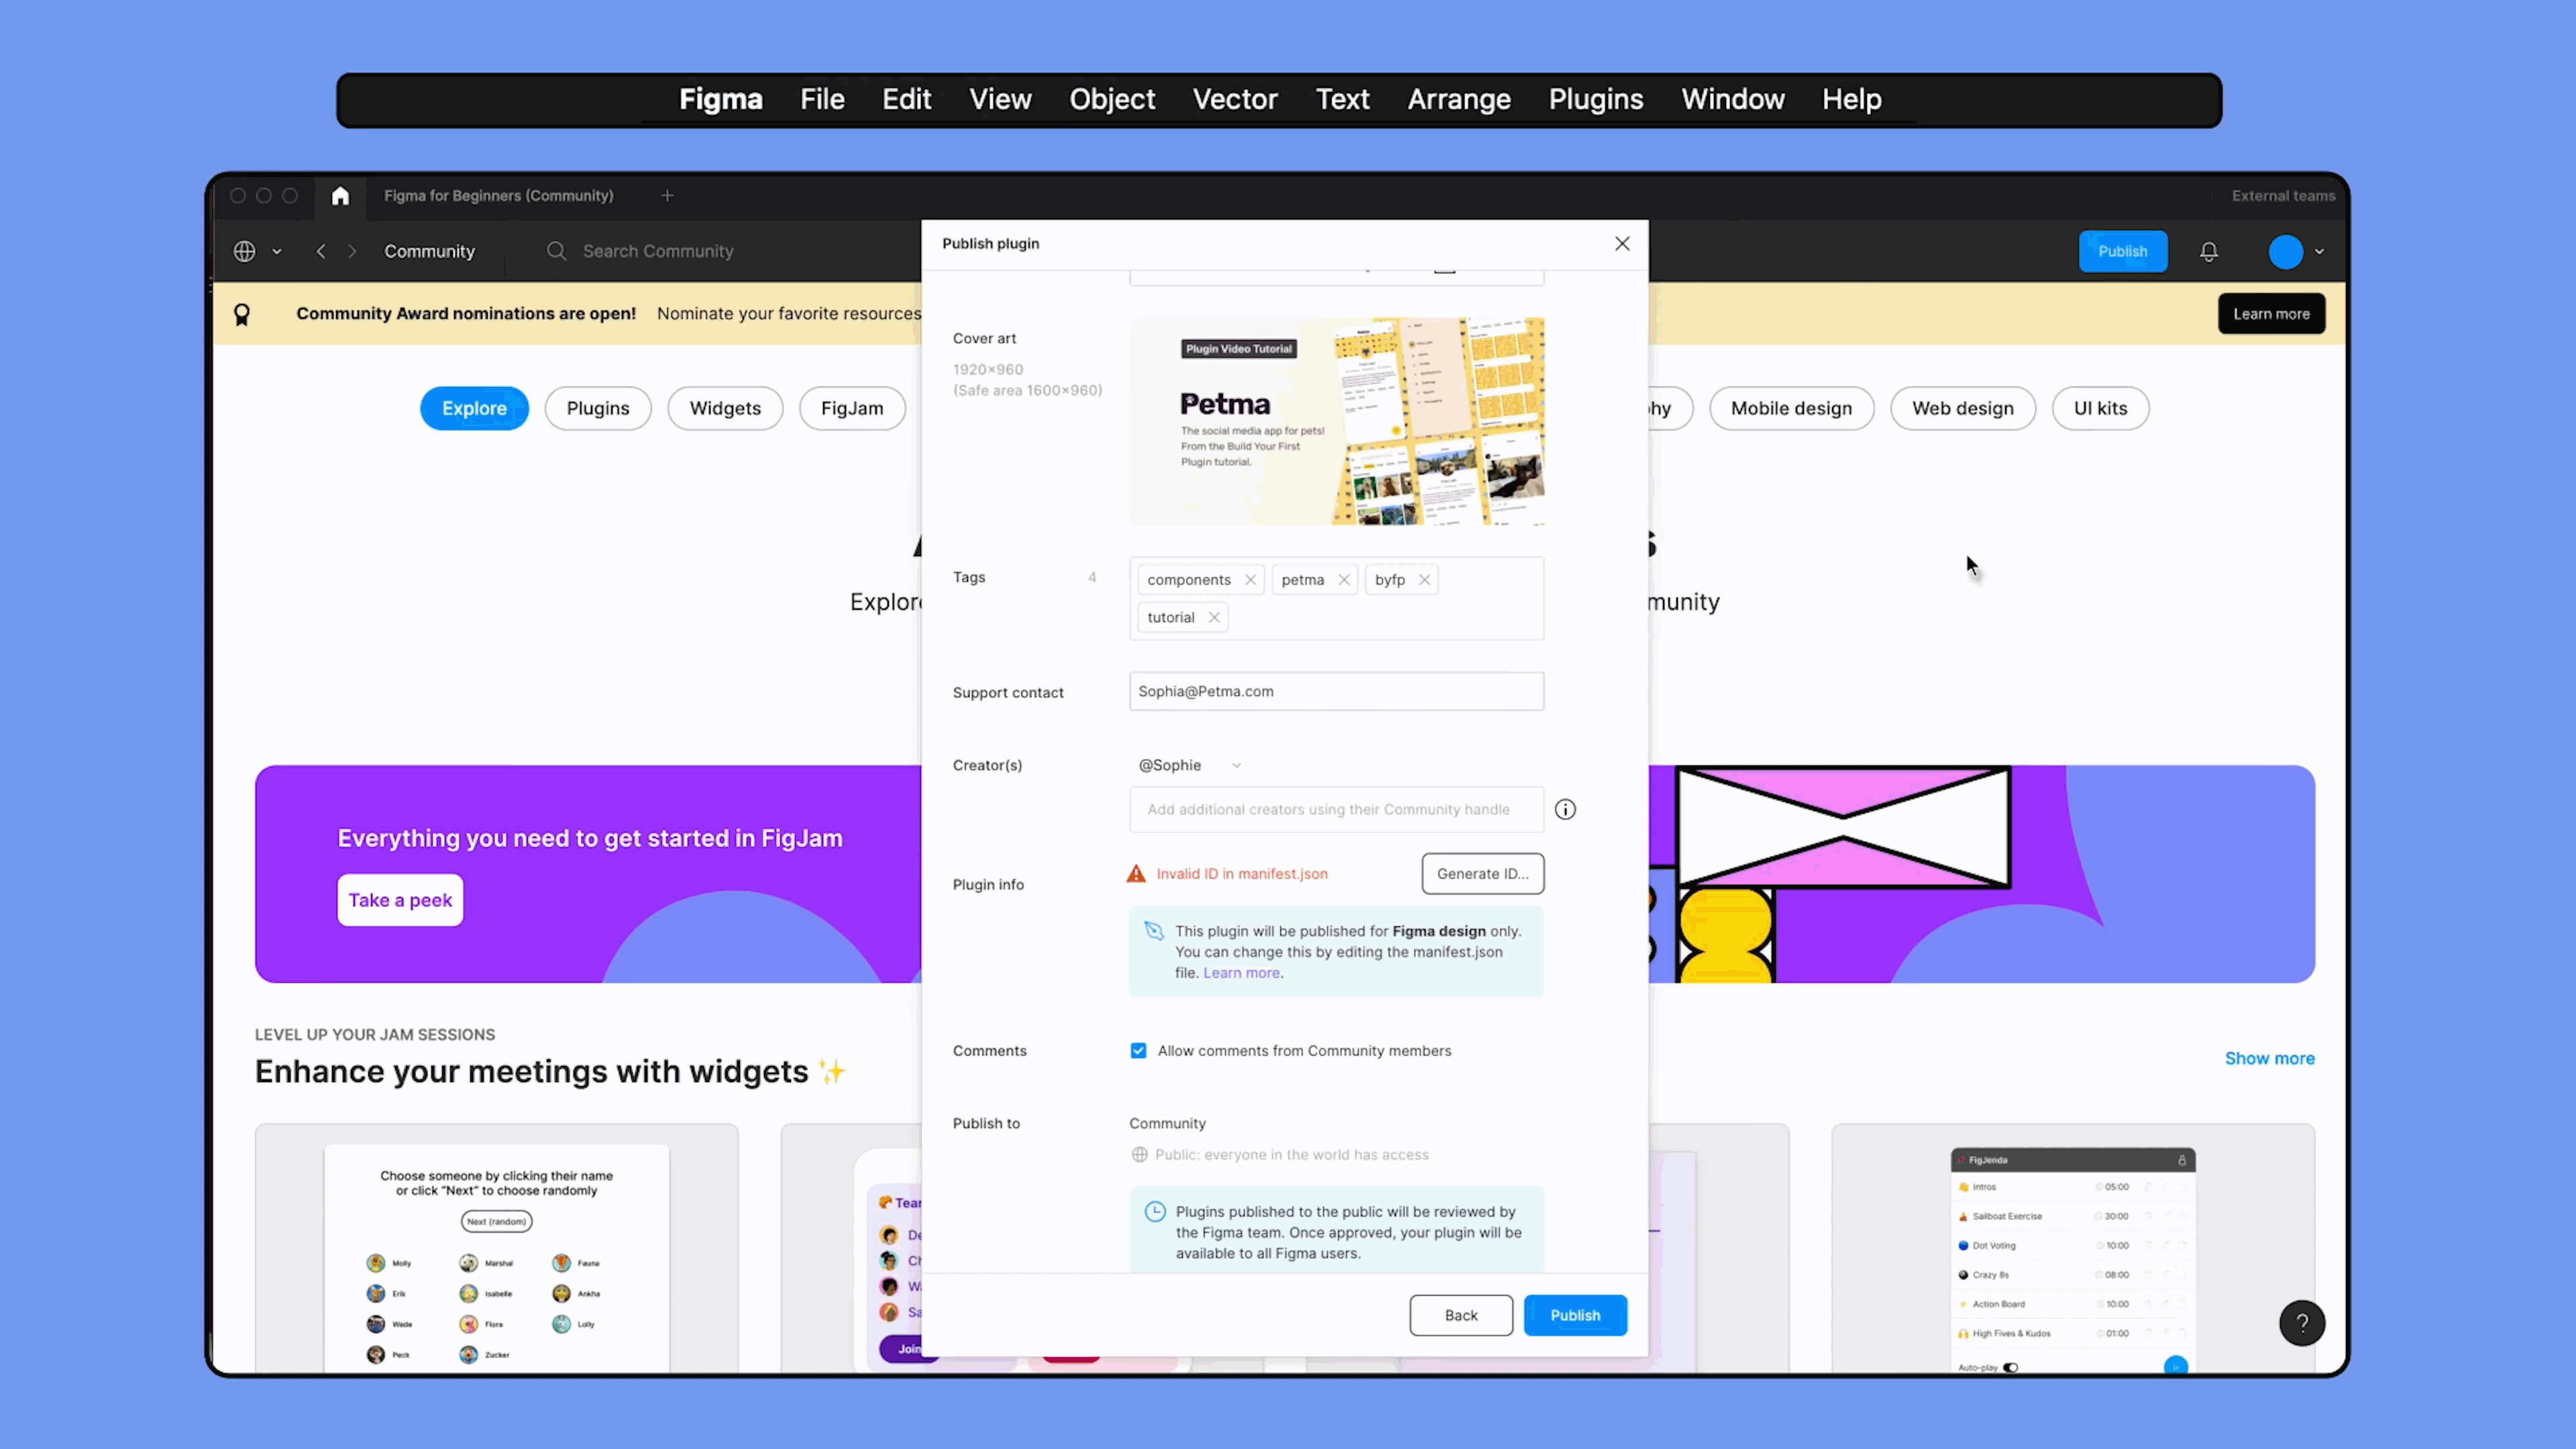2576x1449 pixels.
Task: Click the FigJam tab in Community
Action: [853, 409]
